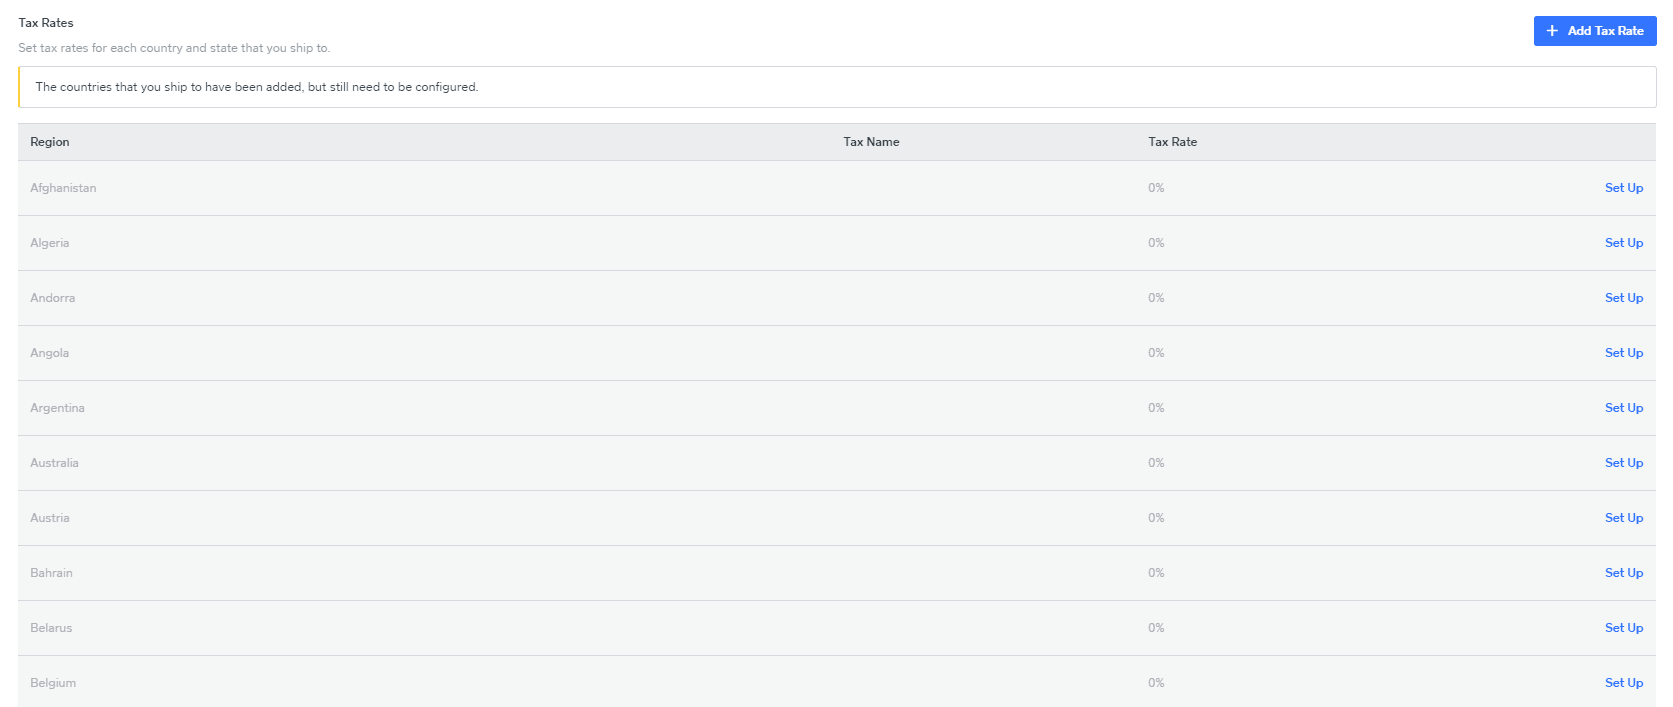Open Set Up for Algeria
This screenshot has height=707, width=1673.
[1623, 243]
